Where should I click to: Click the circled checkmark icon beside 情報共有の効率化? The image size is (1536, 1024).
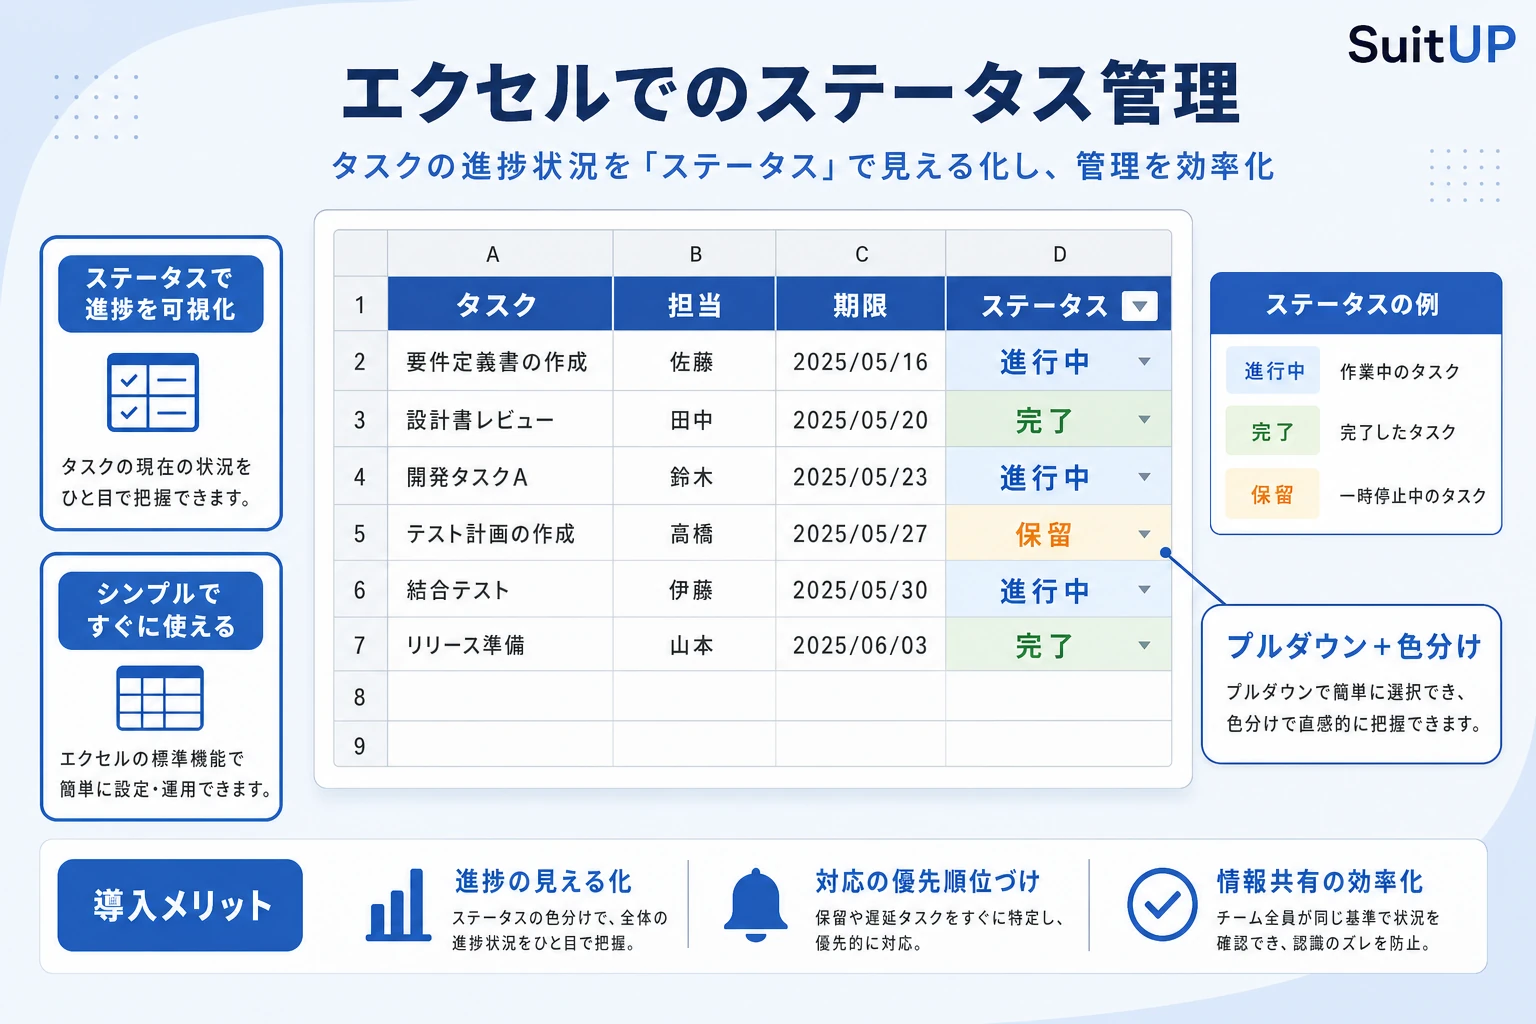[1162, 904]
